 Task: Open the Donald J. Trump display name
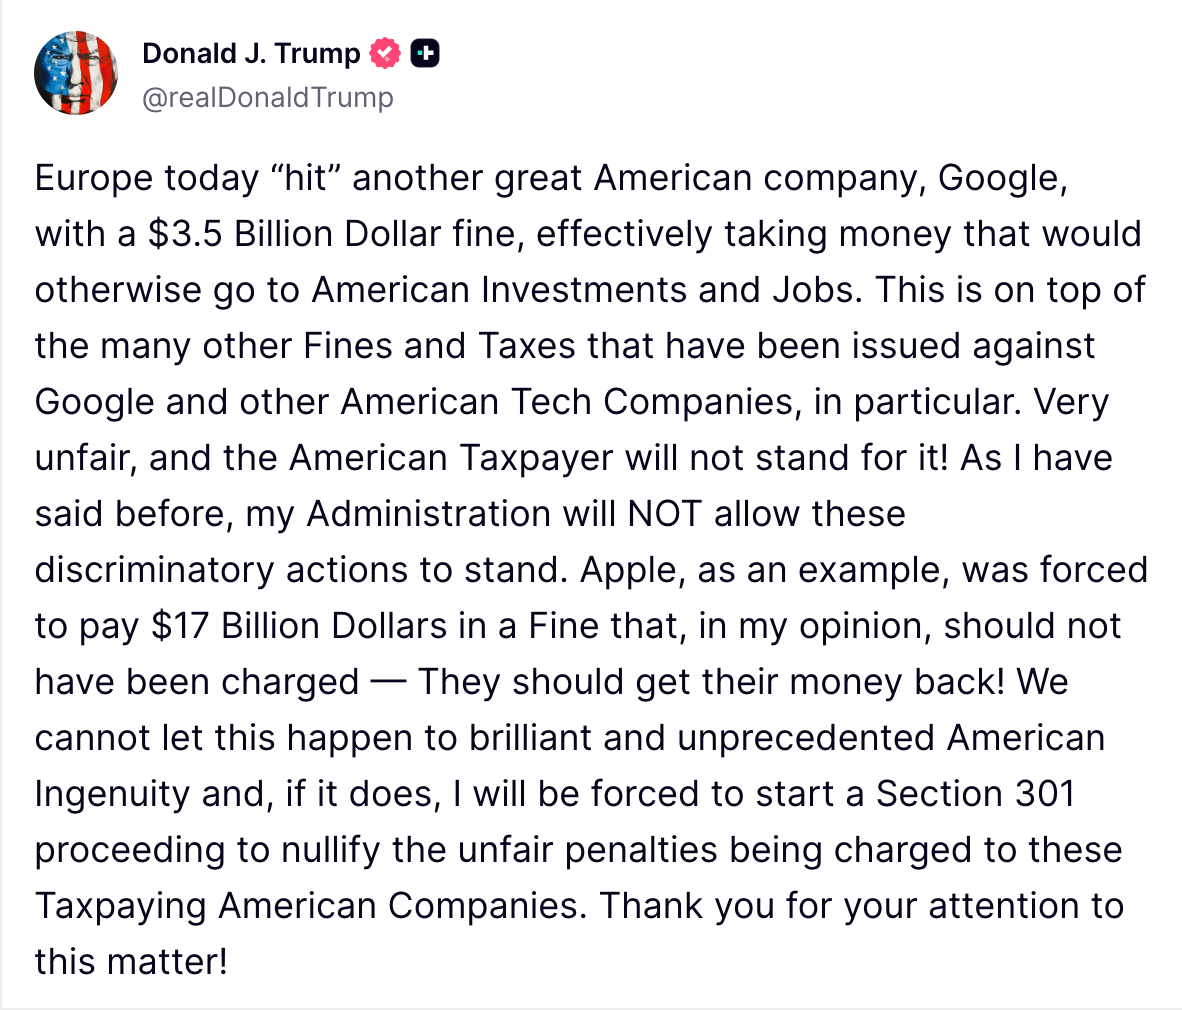coord(251,54)
